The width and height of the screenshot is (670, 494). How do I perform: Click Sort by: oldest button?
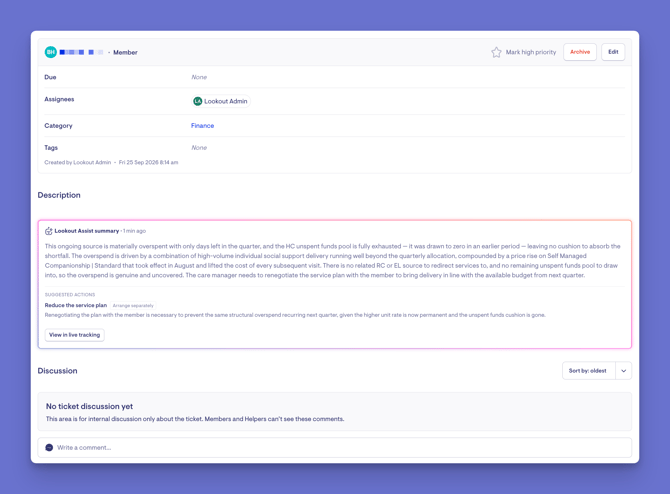click(x=588, y=371)
